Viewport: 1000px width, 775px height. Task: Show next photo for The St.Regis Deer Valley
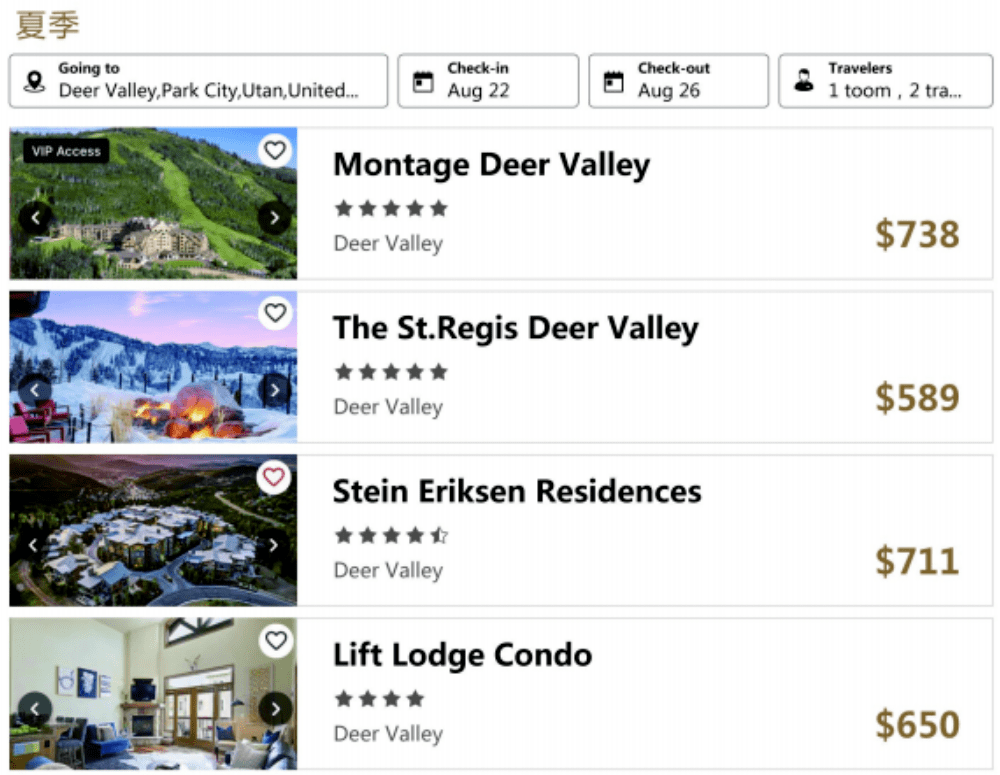[274, 390]
